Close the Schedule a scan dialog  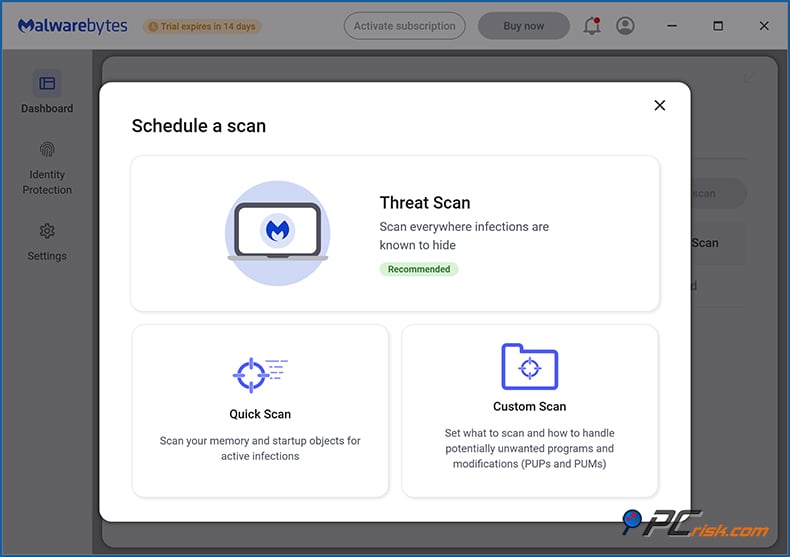(x=660, y=105)
